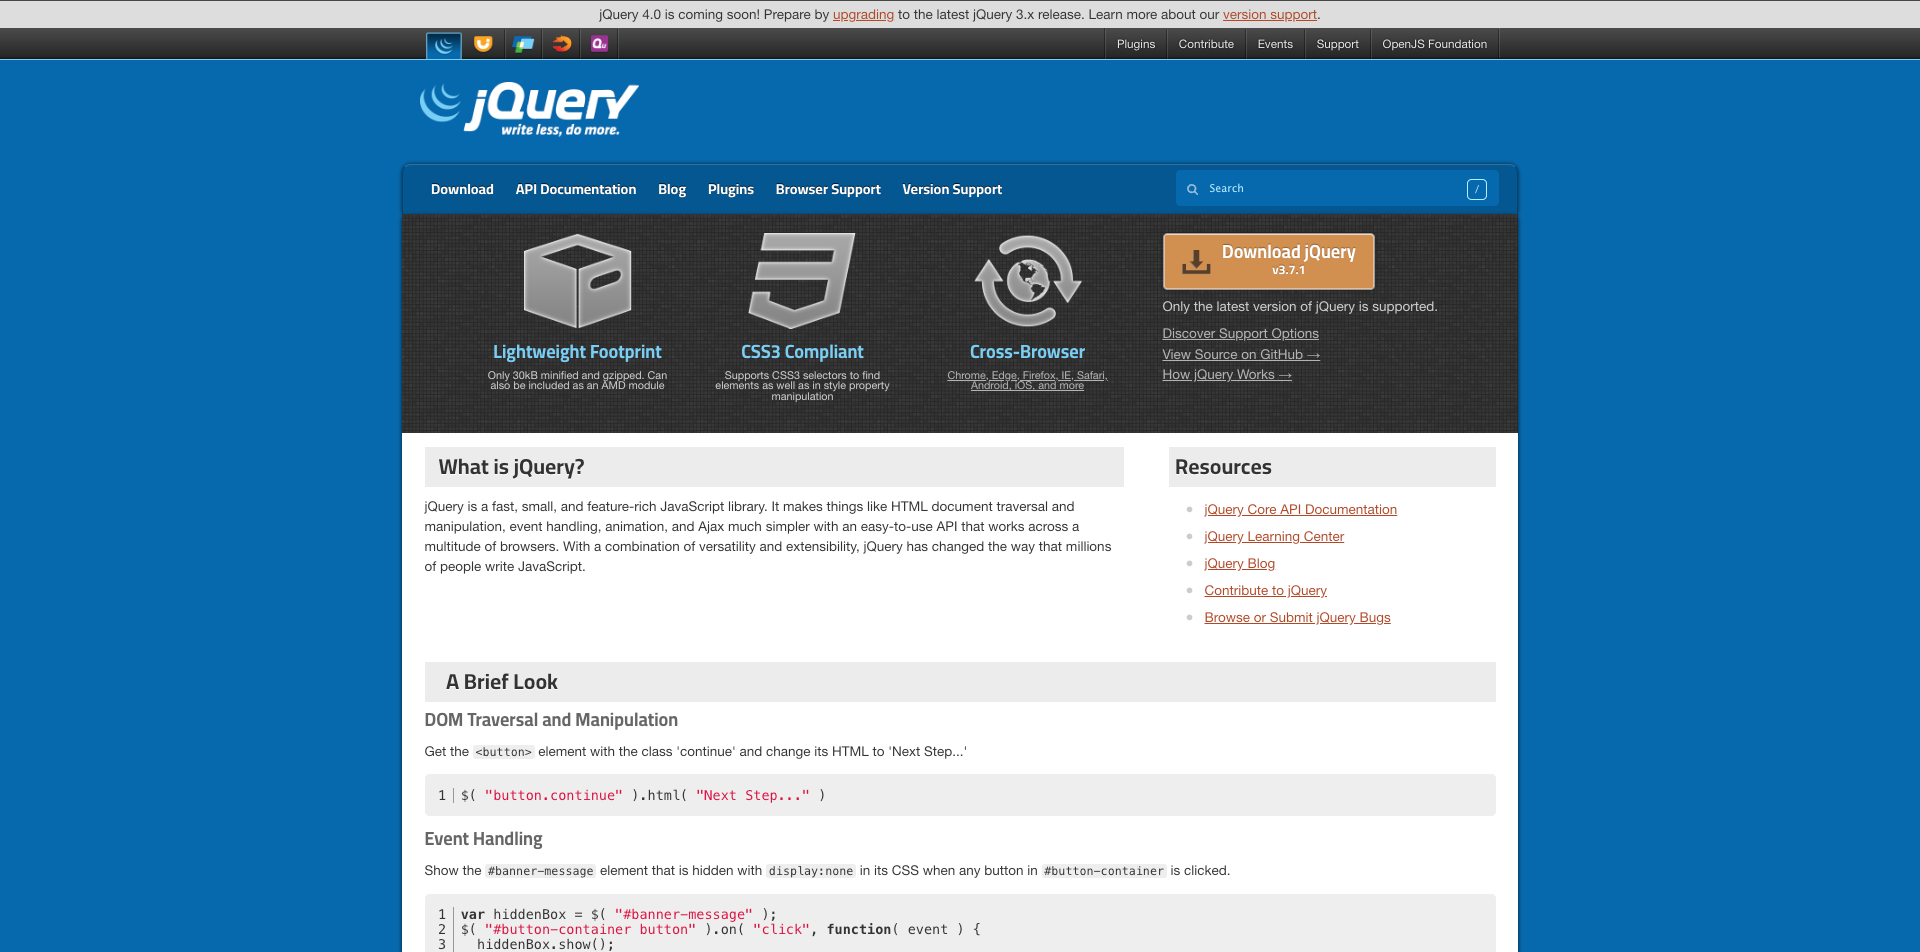The height and width of the screenshot is (952, 1920).
Task: Open Discover Support Options link
Action: click(x=1240, y=333)
